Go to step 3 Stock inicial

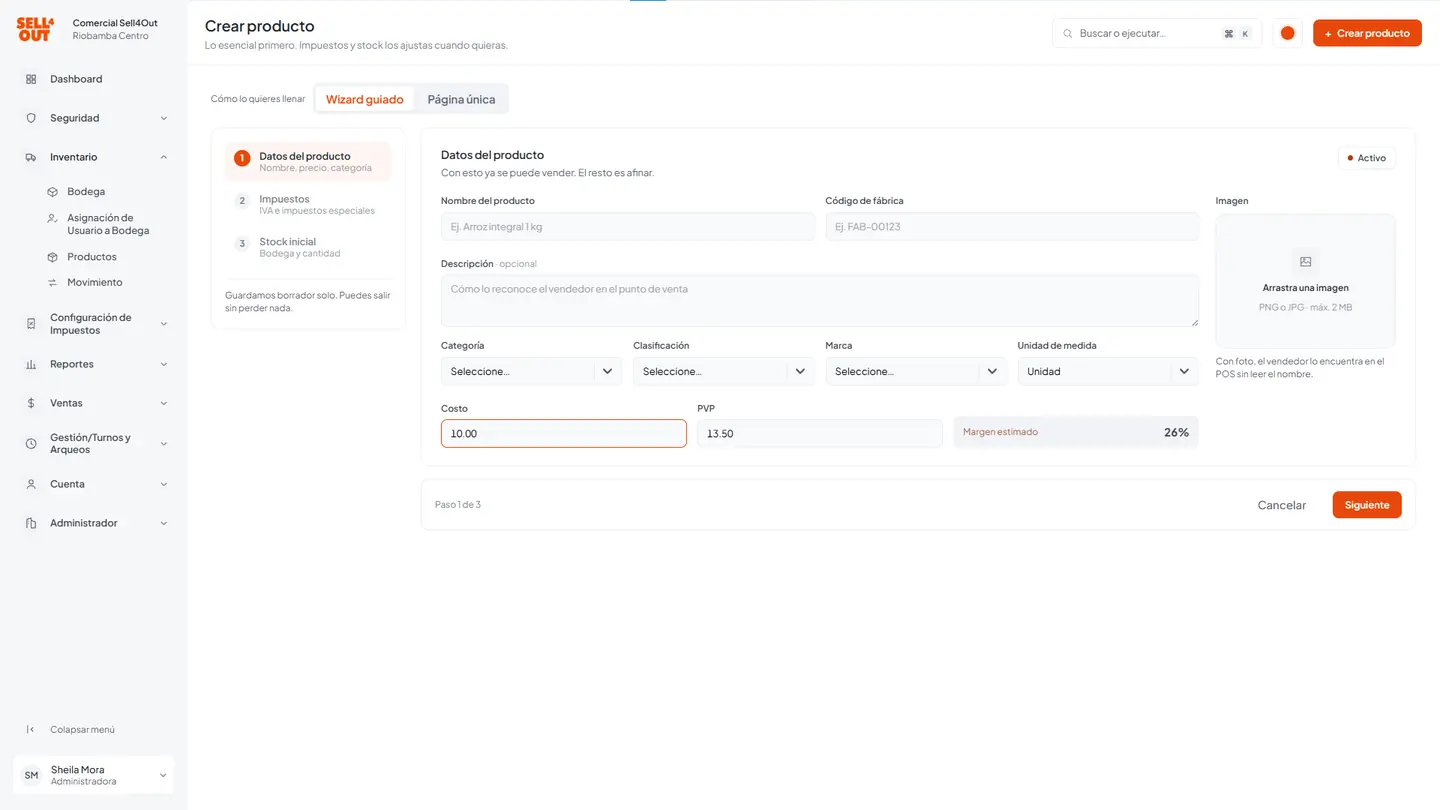pos(308,248)
